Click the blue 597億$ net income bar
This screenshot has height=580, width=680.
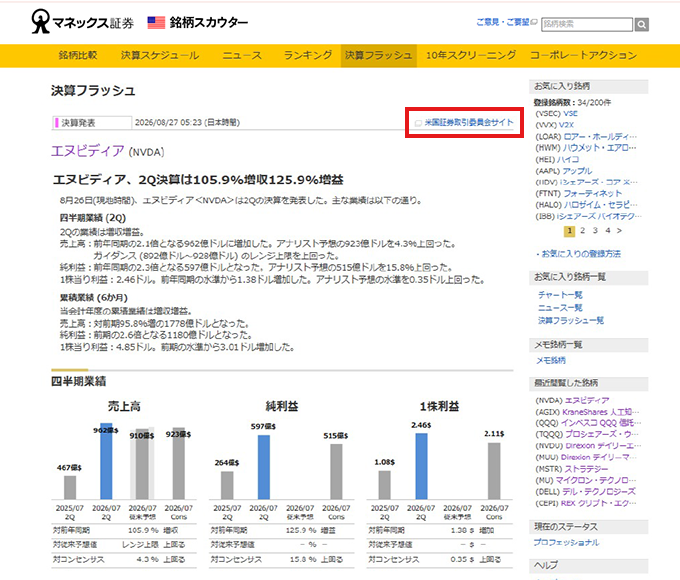point(264,467)
